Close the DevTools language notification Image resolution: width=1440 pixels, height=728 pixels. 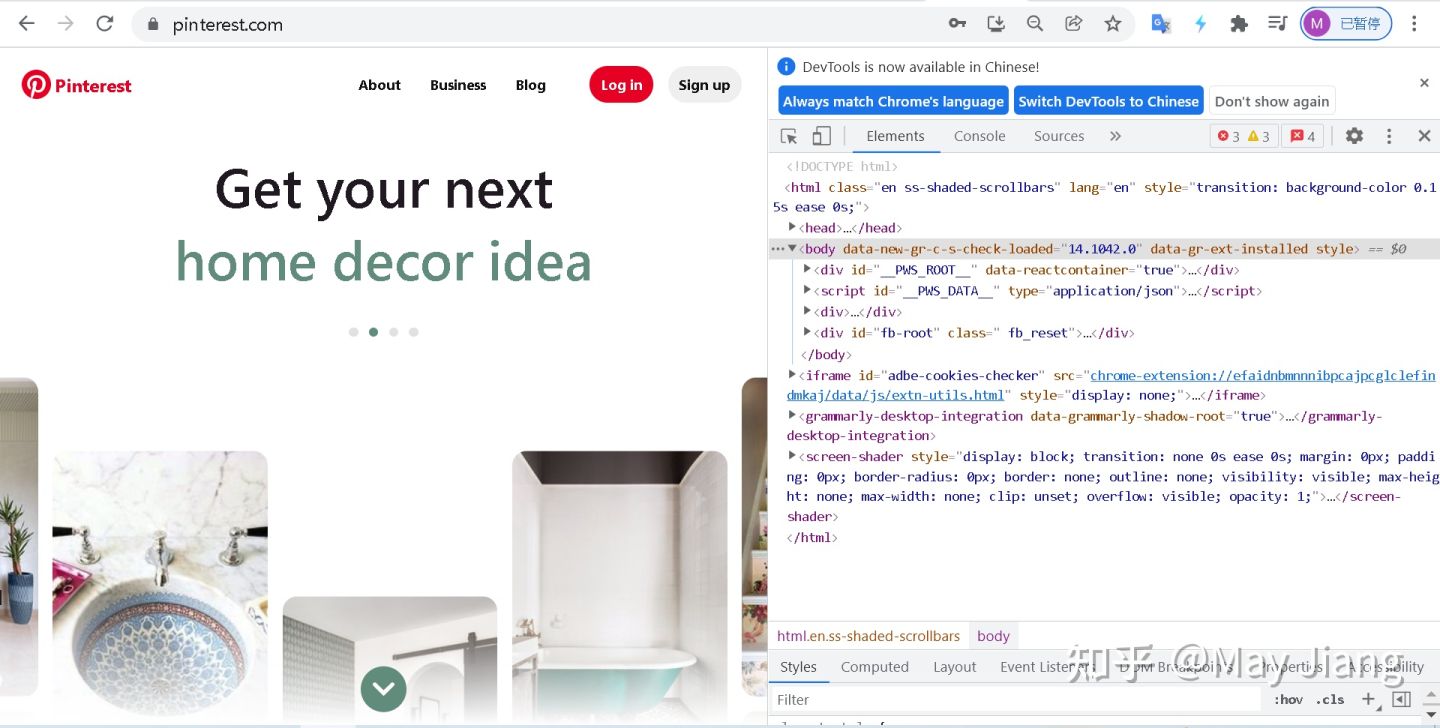(1424, 83)
